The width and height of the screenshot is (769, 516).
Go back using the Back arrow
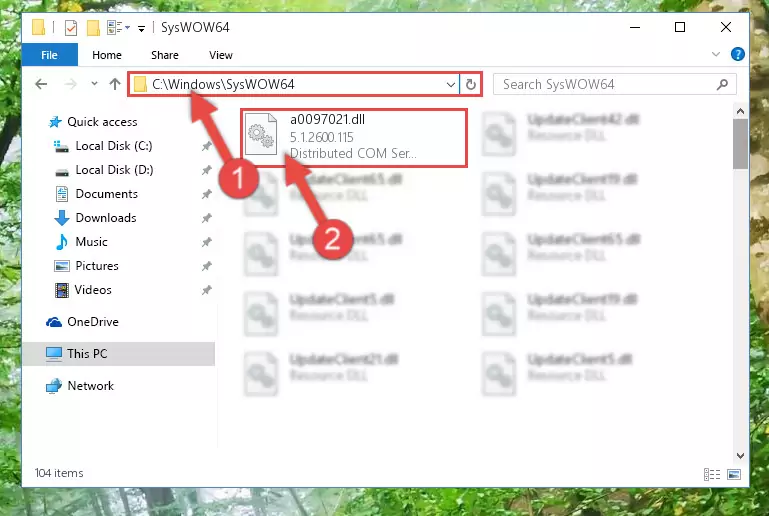click(42, 84)
